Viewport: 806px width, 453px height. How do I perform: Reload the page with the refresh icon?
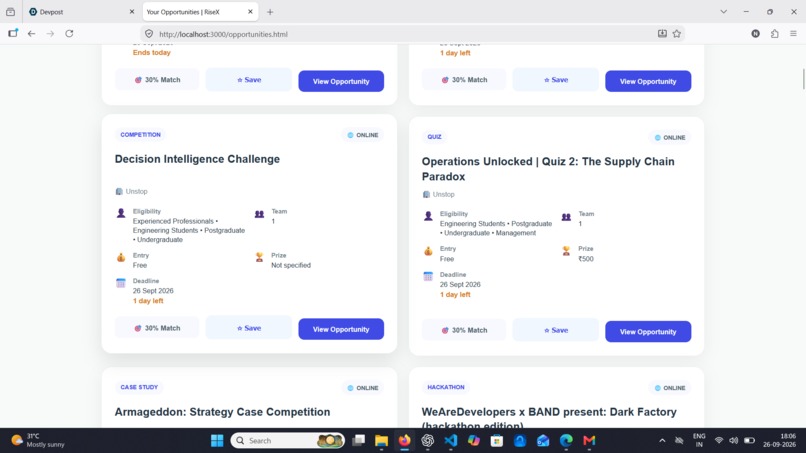pos(69,33)
